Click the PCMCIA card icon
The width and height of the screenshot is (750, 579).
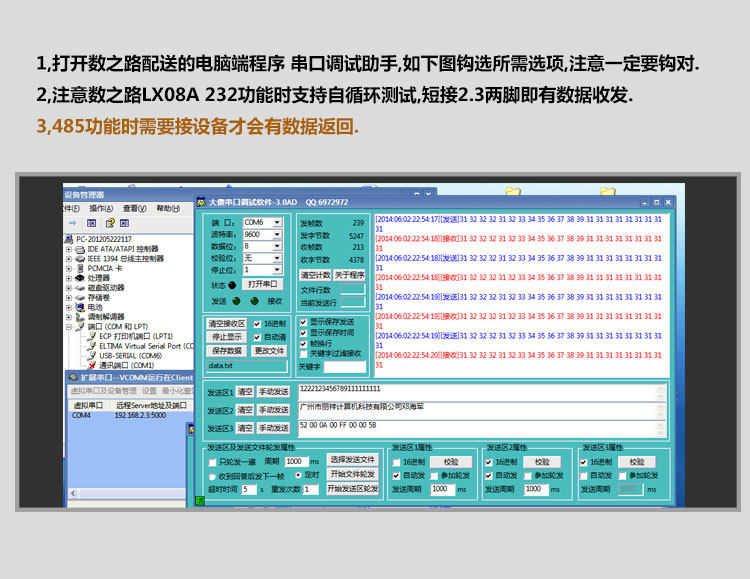point(80,268)
